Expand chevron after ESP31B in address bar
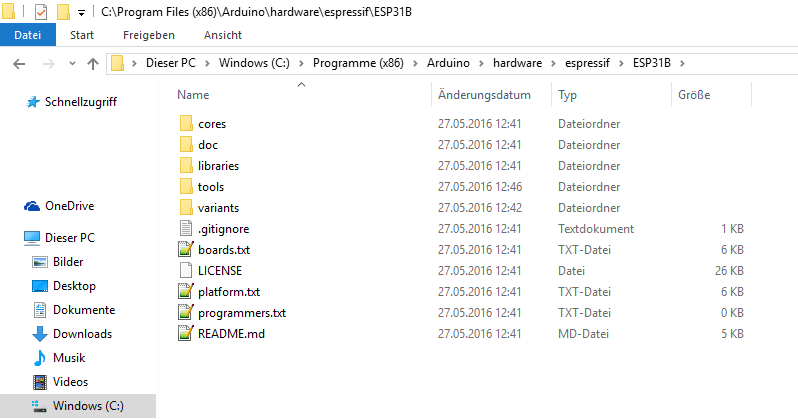This screenshot has width=798, height=419. click(x=682, y=63)
